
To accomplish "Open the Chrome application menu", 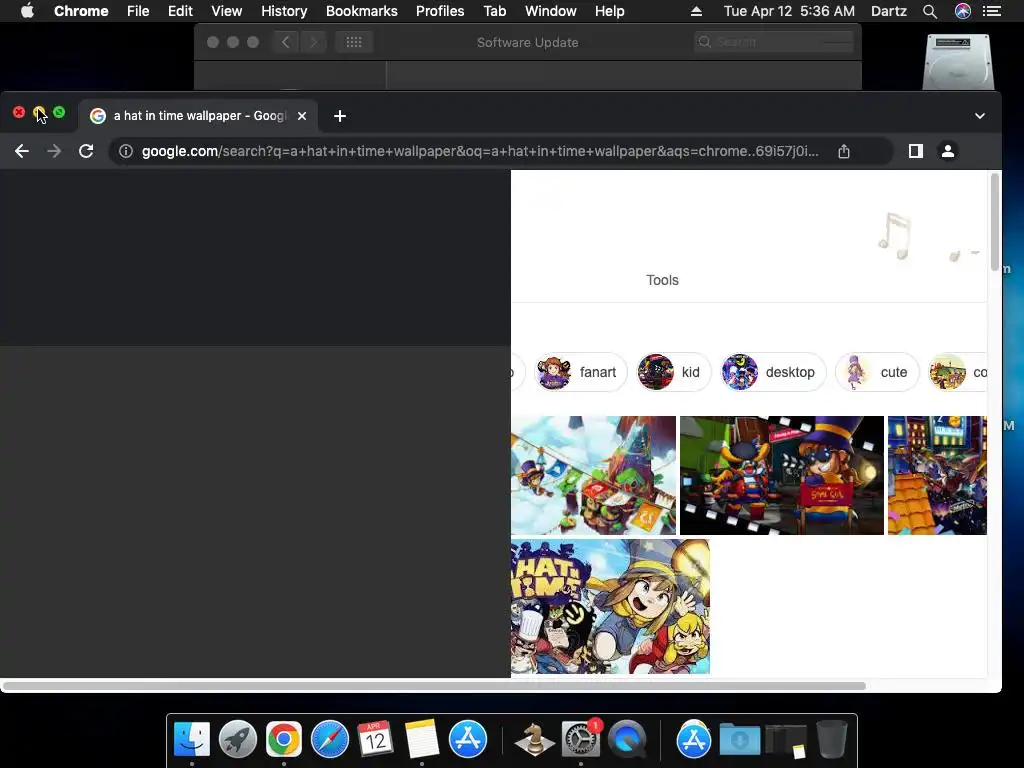I will (81, 11).
